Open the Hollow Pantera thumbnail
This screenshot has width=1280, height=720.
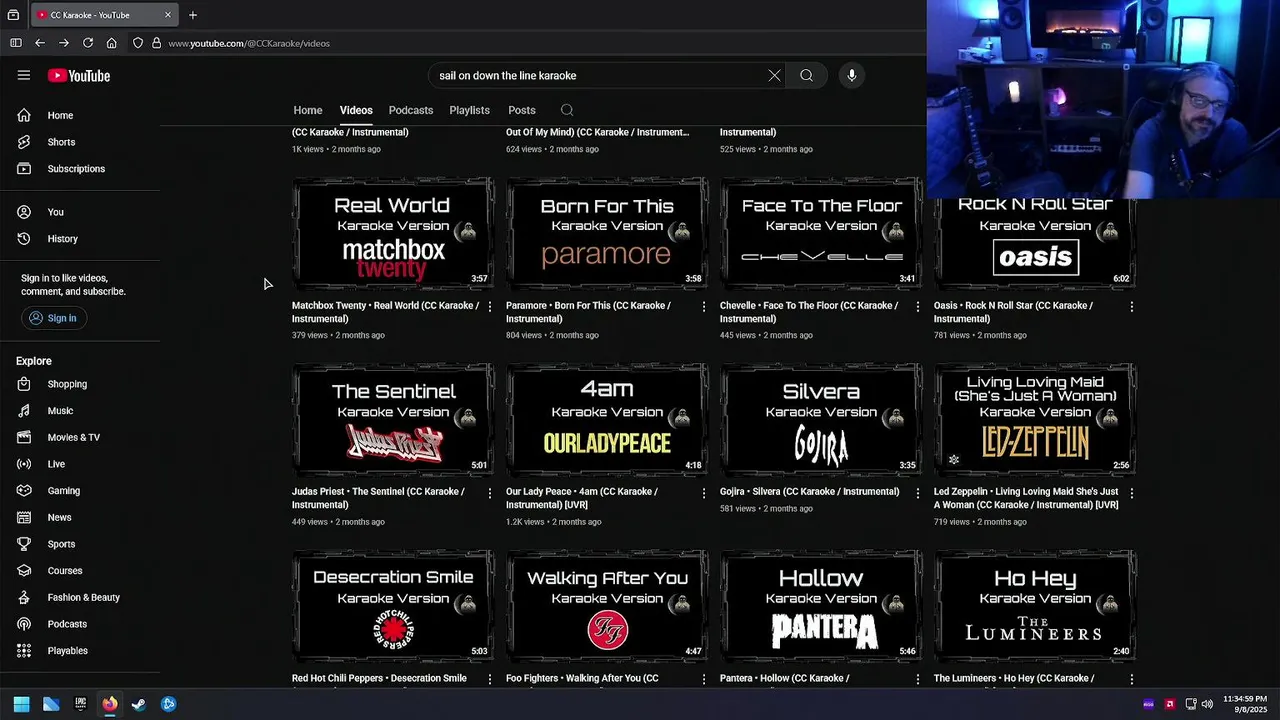pos(821,606)
